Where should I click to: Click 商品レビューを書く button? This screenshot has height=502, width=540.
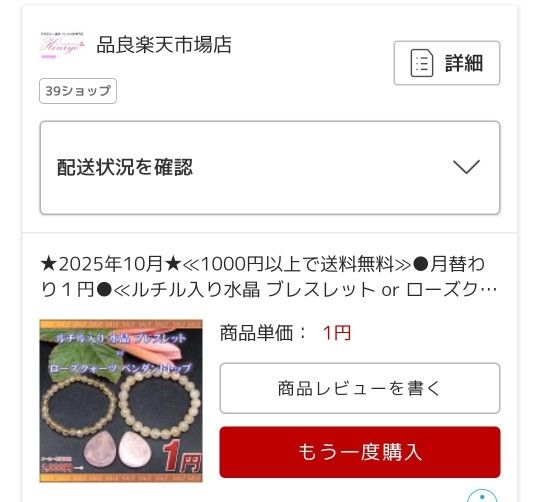point(360,388)
